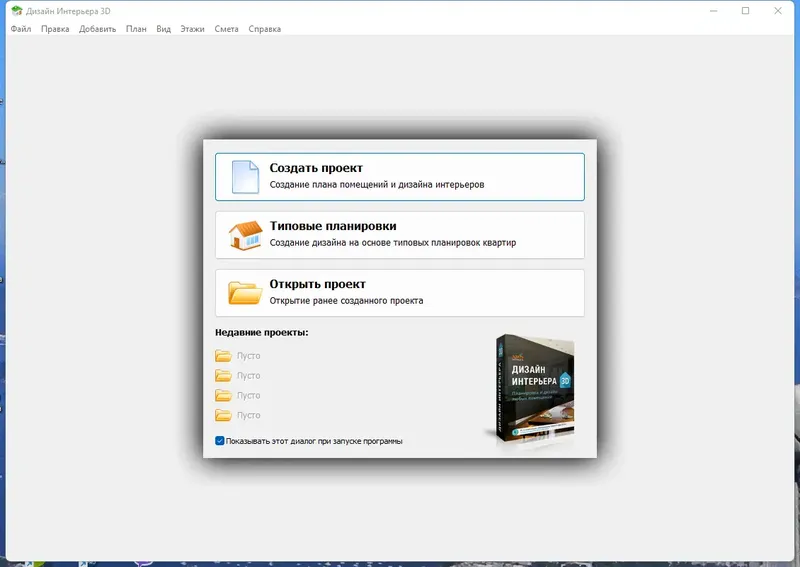Click the Открыть проект button

(399, 293)
